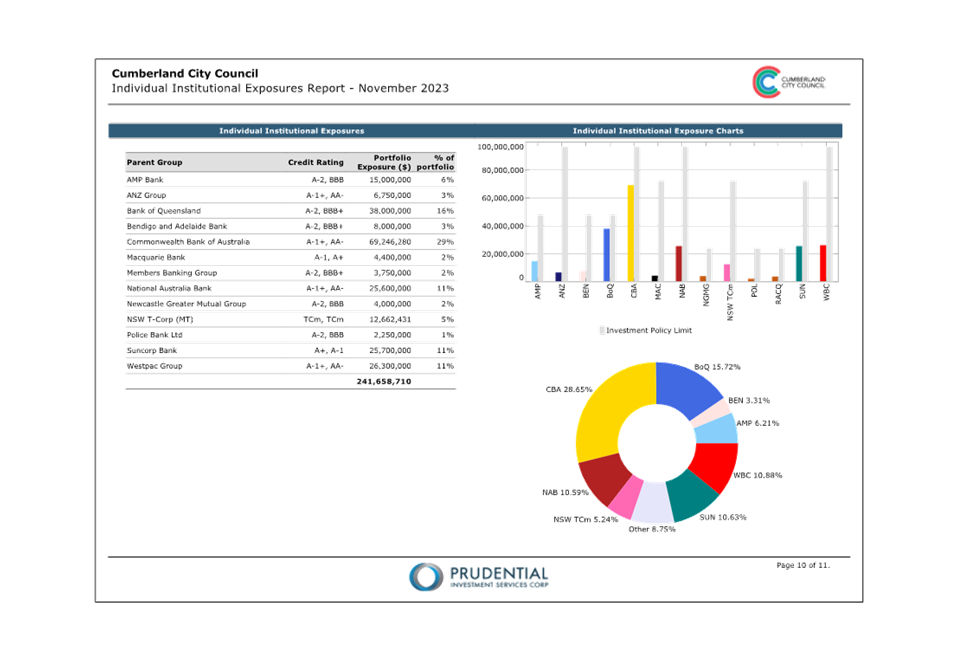
Task: Click the Portfolio Exposure ($) column header
Action: [384, 162]
